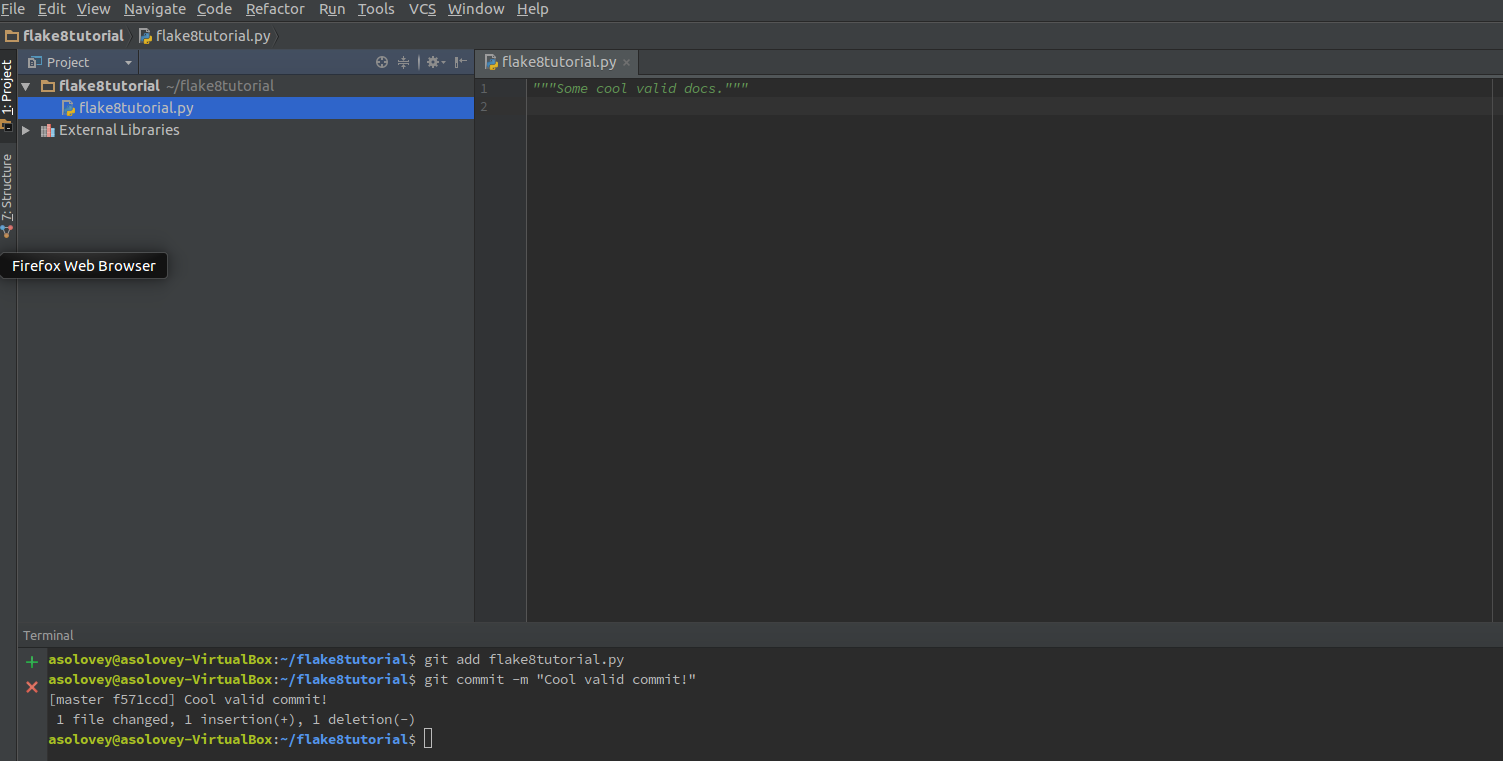Click the flake8tutorial folder icon in the tree

(x=47, y=86)
